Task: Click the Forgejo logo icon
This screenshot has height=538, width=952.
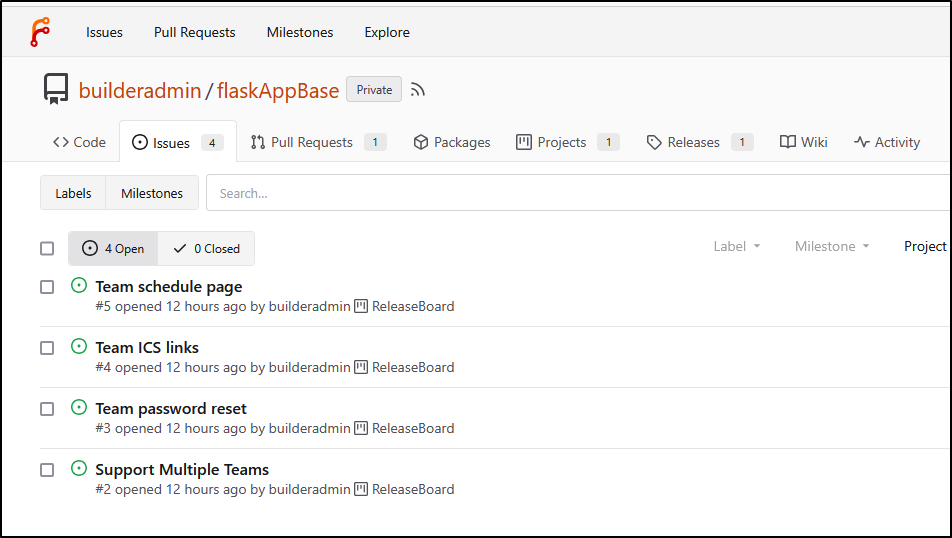Action: point(40,32)
